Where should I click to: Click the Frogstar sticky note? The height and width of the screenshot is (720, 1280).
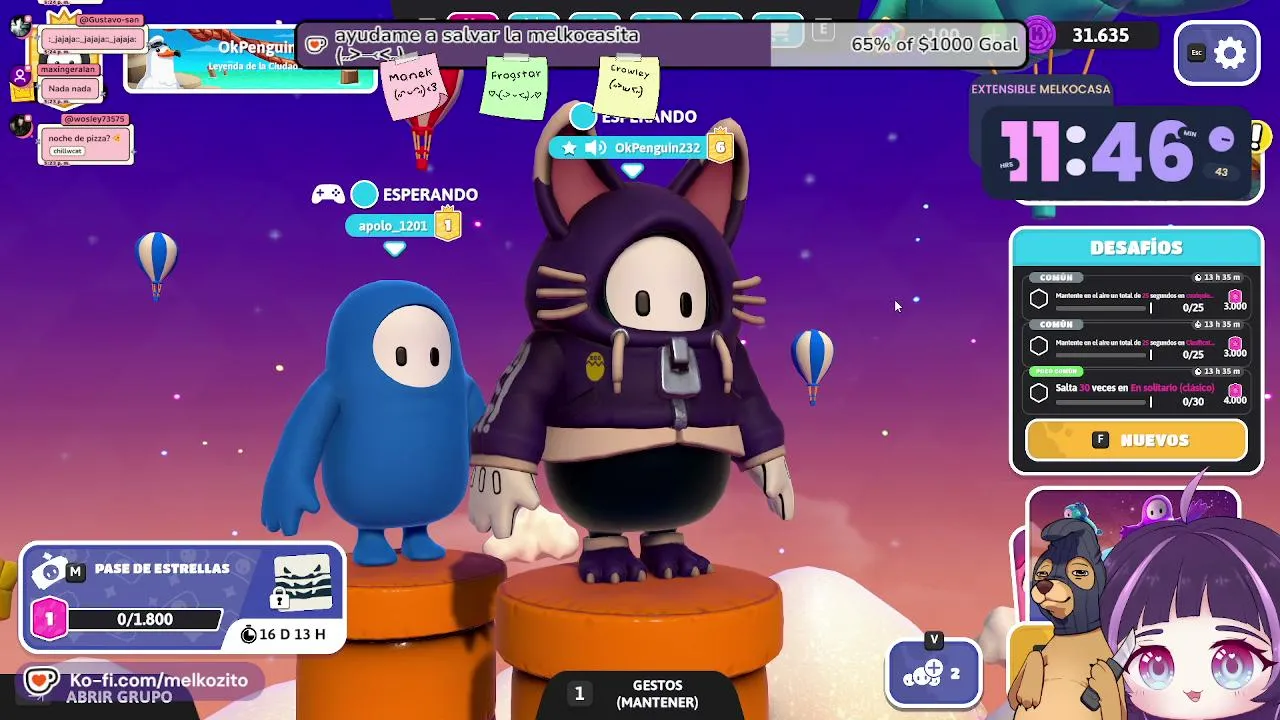point(515,86)
